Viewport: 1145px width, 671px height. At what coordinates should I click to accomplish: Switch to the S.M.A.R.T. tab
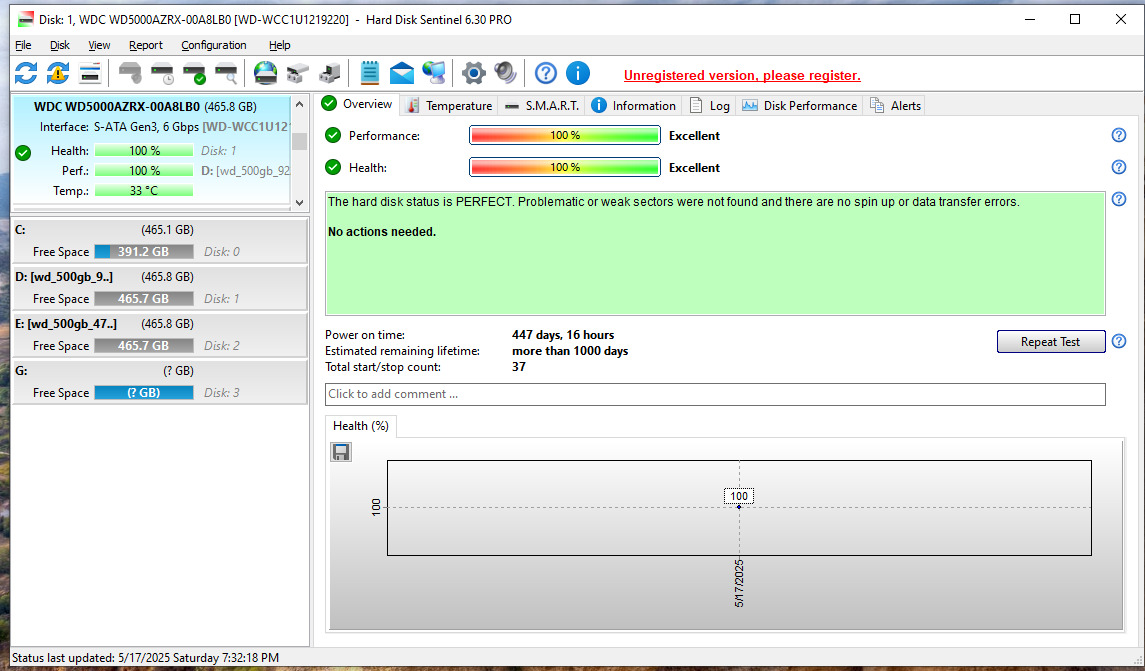pos(542,105)
